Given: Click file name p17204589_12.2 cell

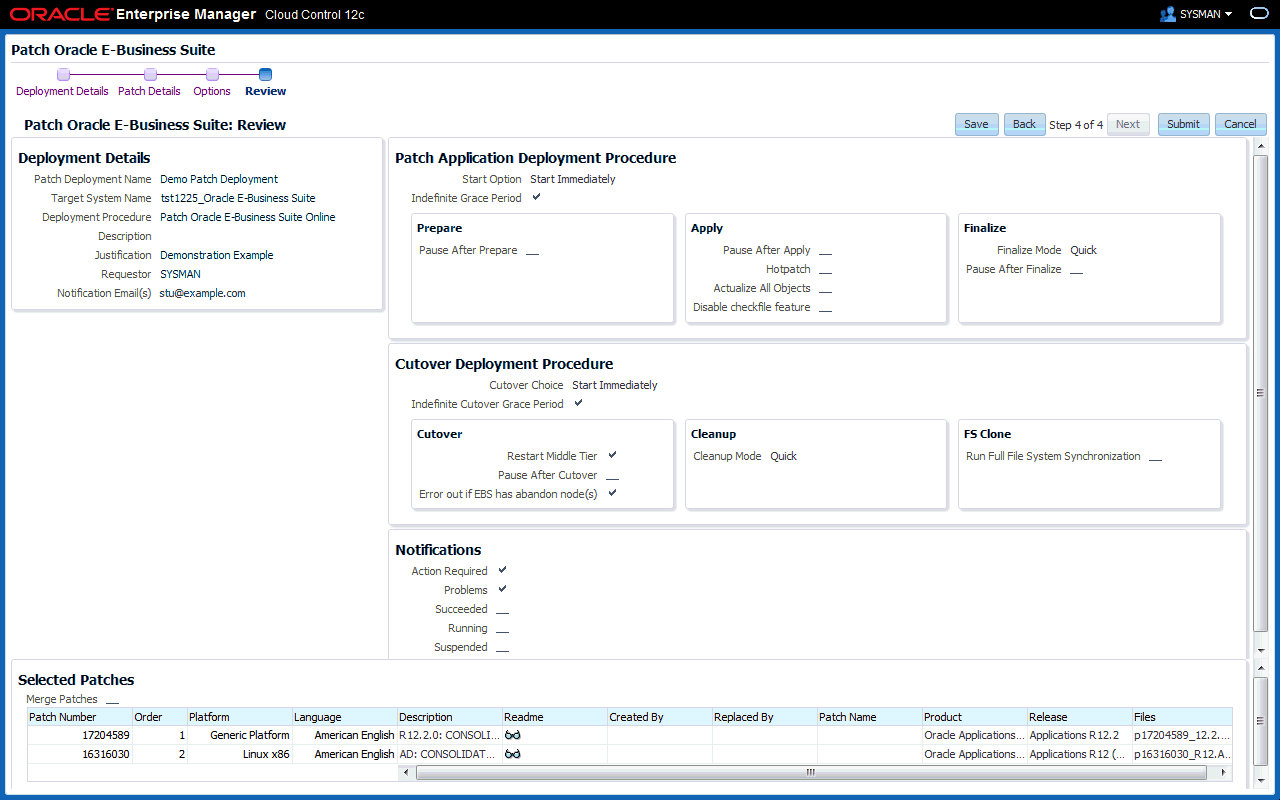Looking at the screenshot, I should click(x=1182, y=735).
